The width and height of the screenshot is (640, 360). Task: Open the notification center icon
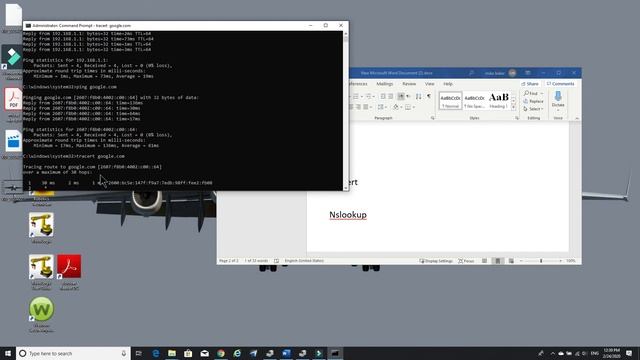(x=629, y=353)
